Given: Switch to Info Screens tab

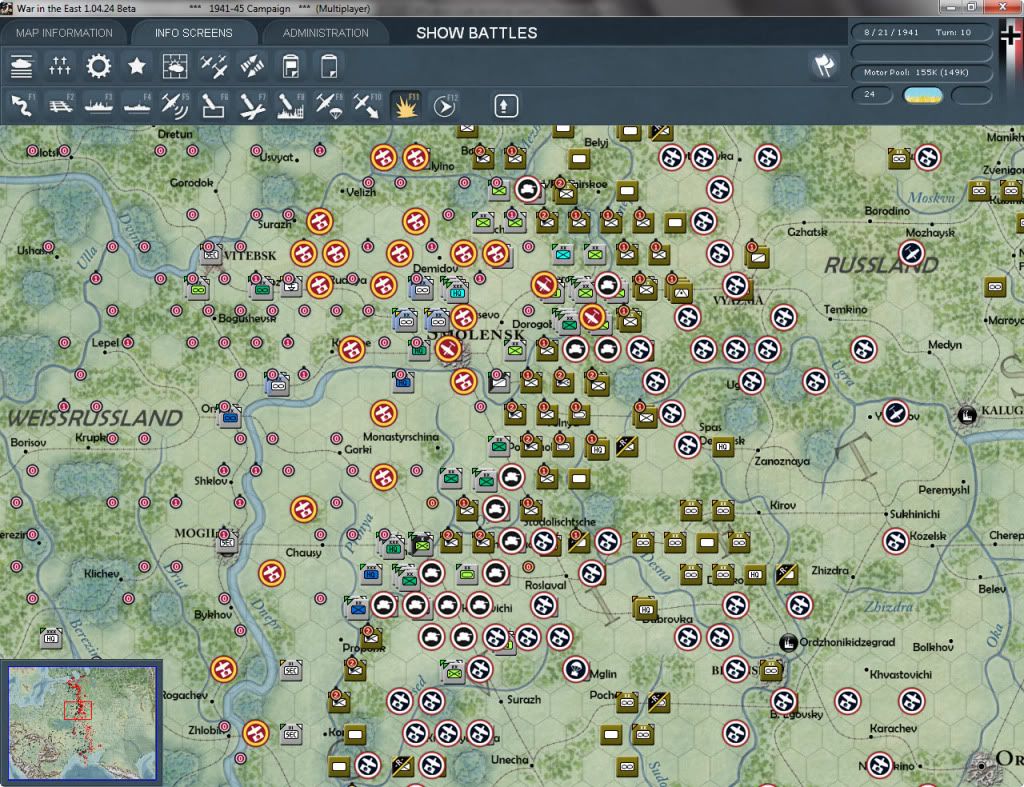Looking at the screenshot, I should (x=193, y=33).
